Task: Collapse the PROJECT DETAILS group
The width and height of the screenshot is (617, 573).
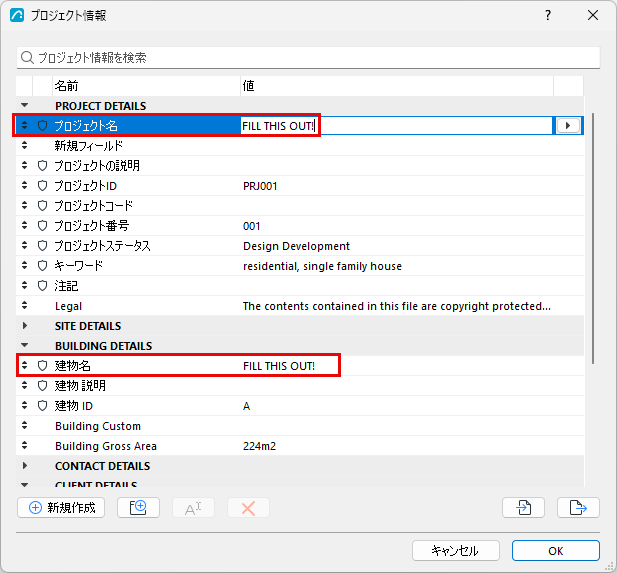Action: click(x=24, y=105)
